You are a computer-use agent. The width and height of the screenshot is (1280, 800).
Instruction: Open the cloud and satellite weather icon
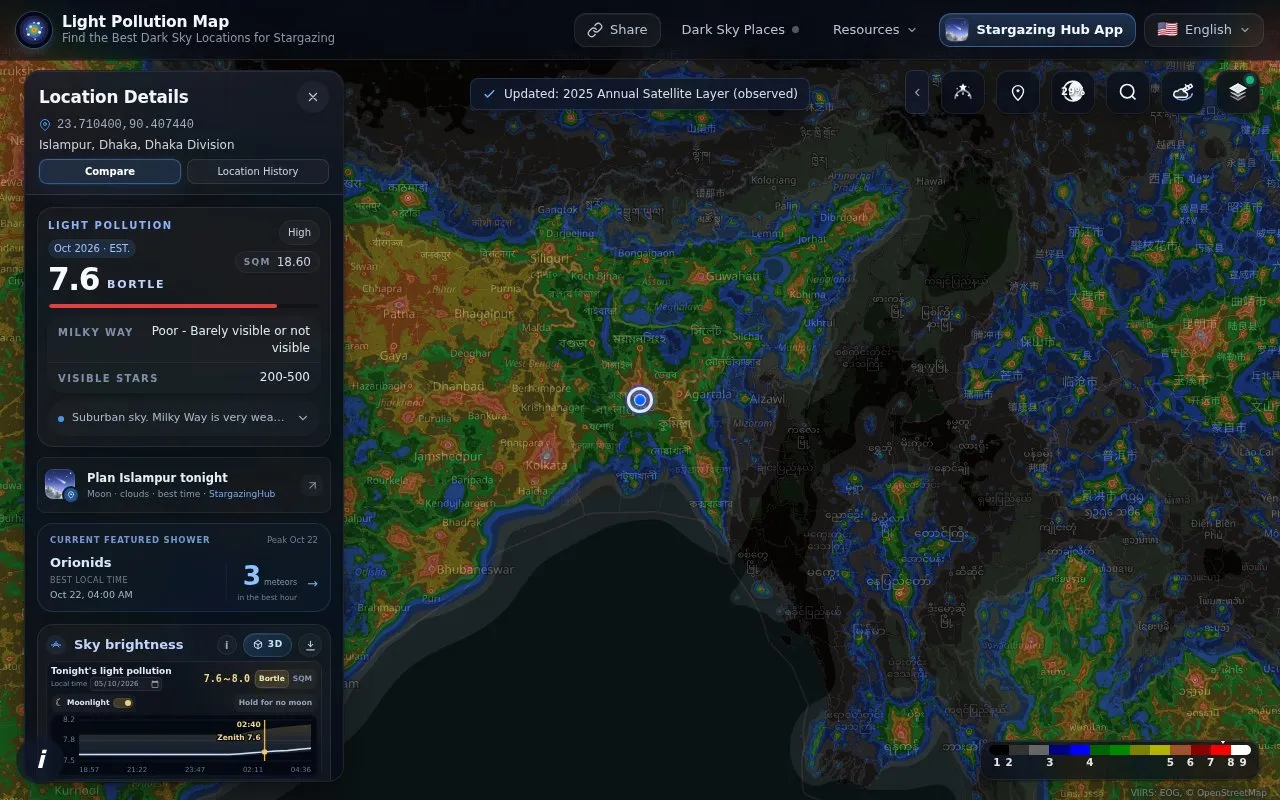pyautogui.click(x=1183, y=92)
